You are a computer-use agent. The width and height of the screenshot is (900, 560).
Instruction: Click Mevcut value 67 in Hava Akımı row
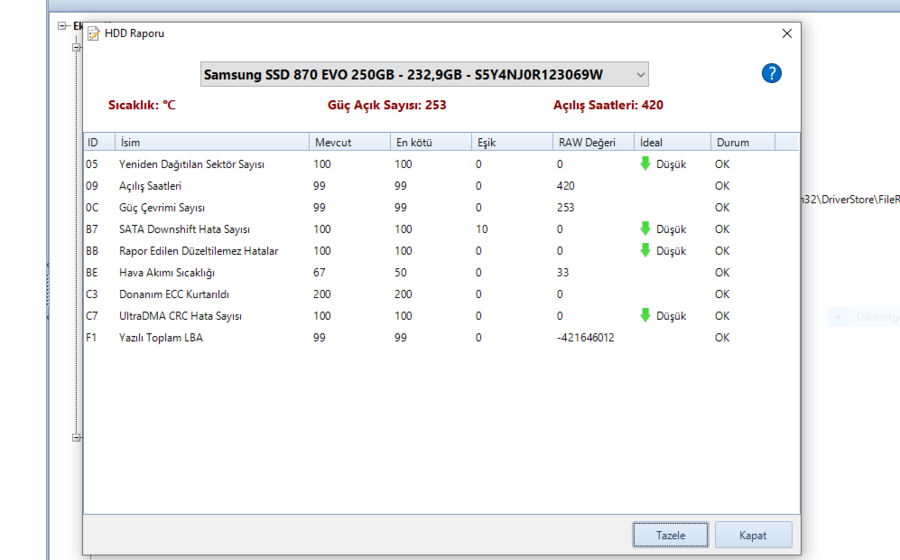[319, 273]
